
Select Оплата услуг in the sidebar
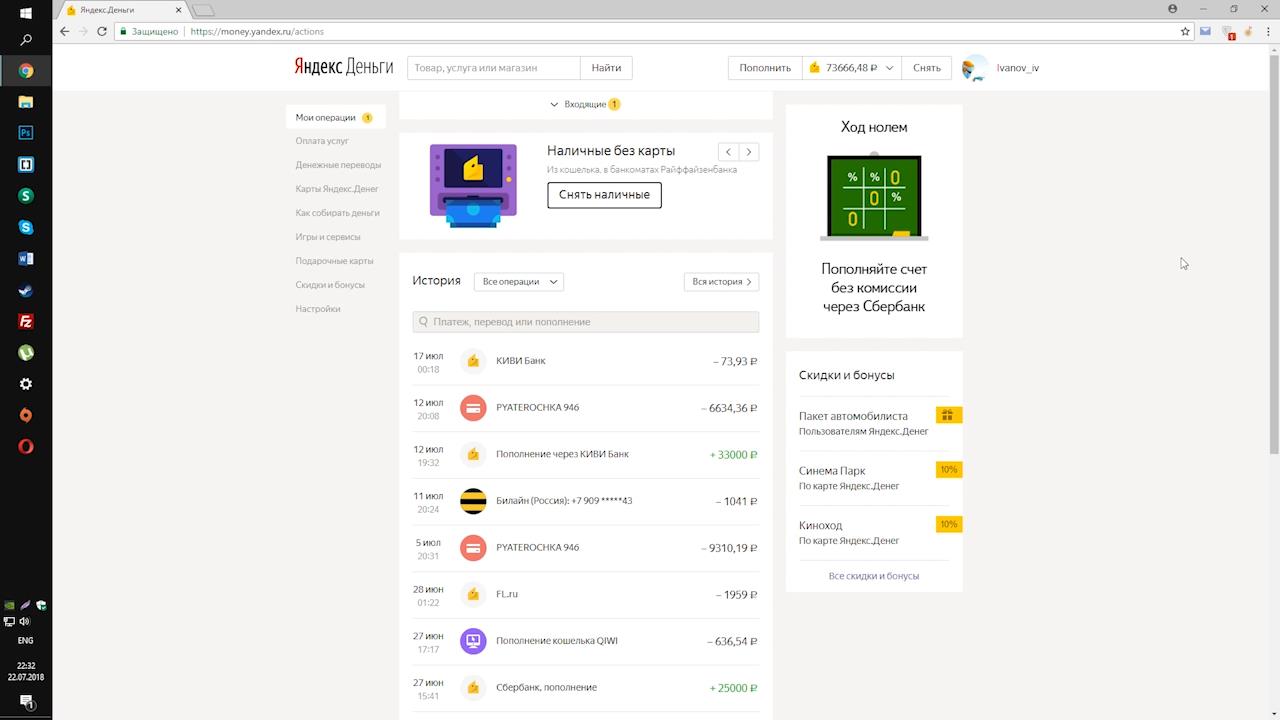[x=322, y=141]
